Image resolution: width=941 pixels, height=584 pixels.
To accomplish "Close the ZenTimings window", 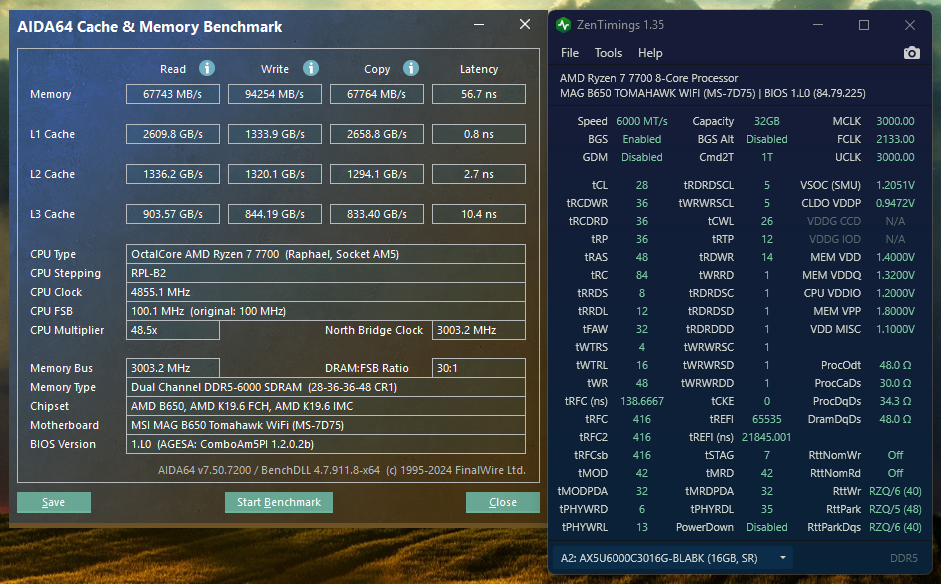I will click(x=910, y=25).
